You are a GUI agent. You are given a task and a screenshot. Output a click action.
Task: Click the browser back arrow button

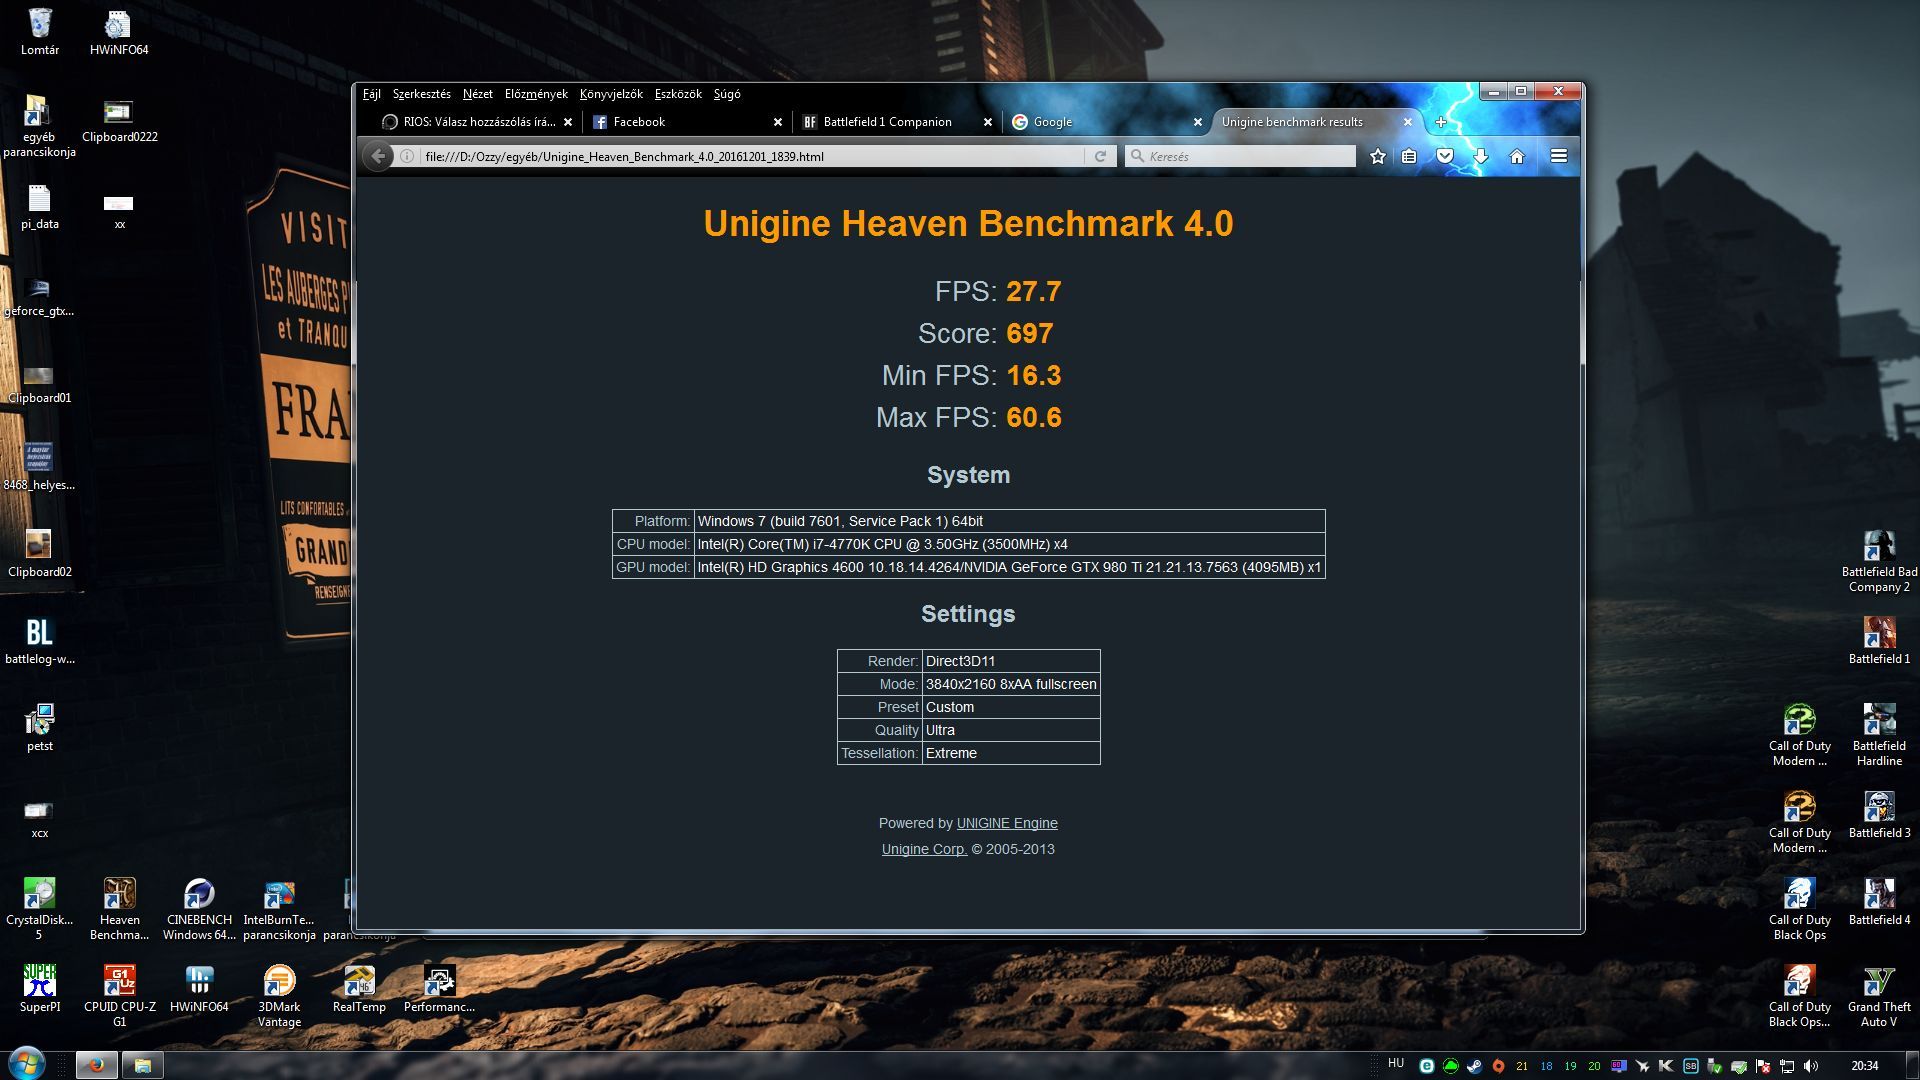(x=378, y=156)
